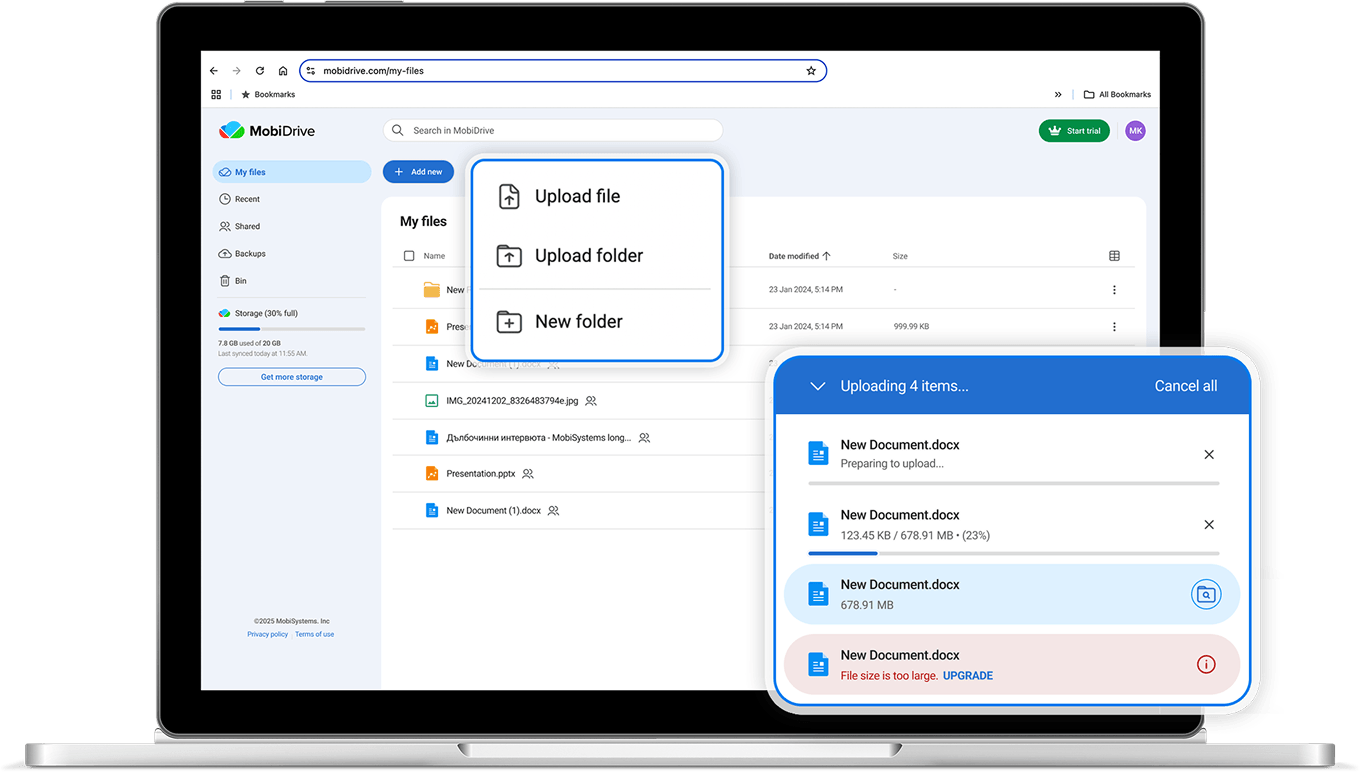Screen dimensions: 1360x772
Task: Open the MK user avatar
Action: [1135, 131]
